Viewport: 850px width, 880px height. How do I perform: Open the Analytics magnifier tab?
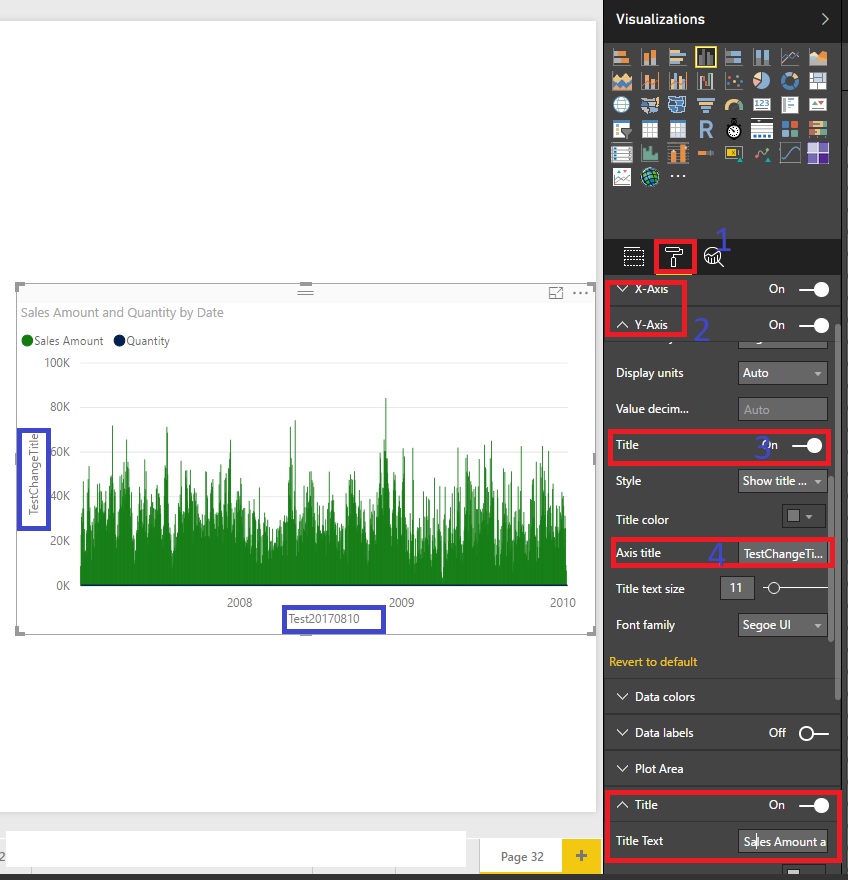714,256
